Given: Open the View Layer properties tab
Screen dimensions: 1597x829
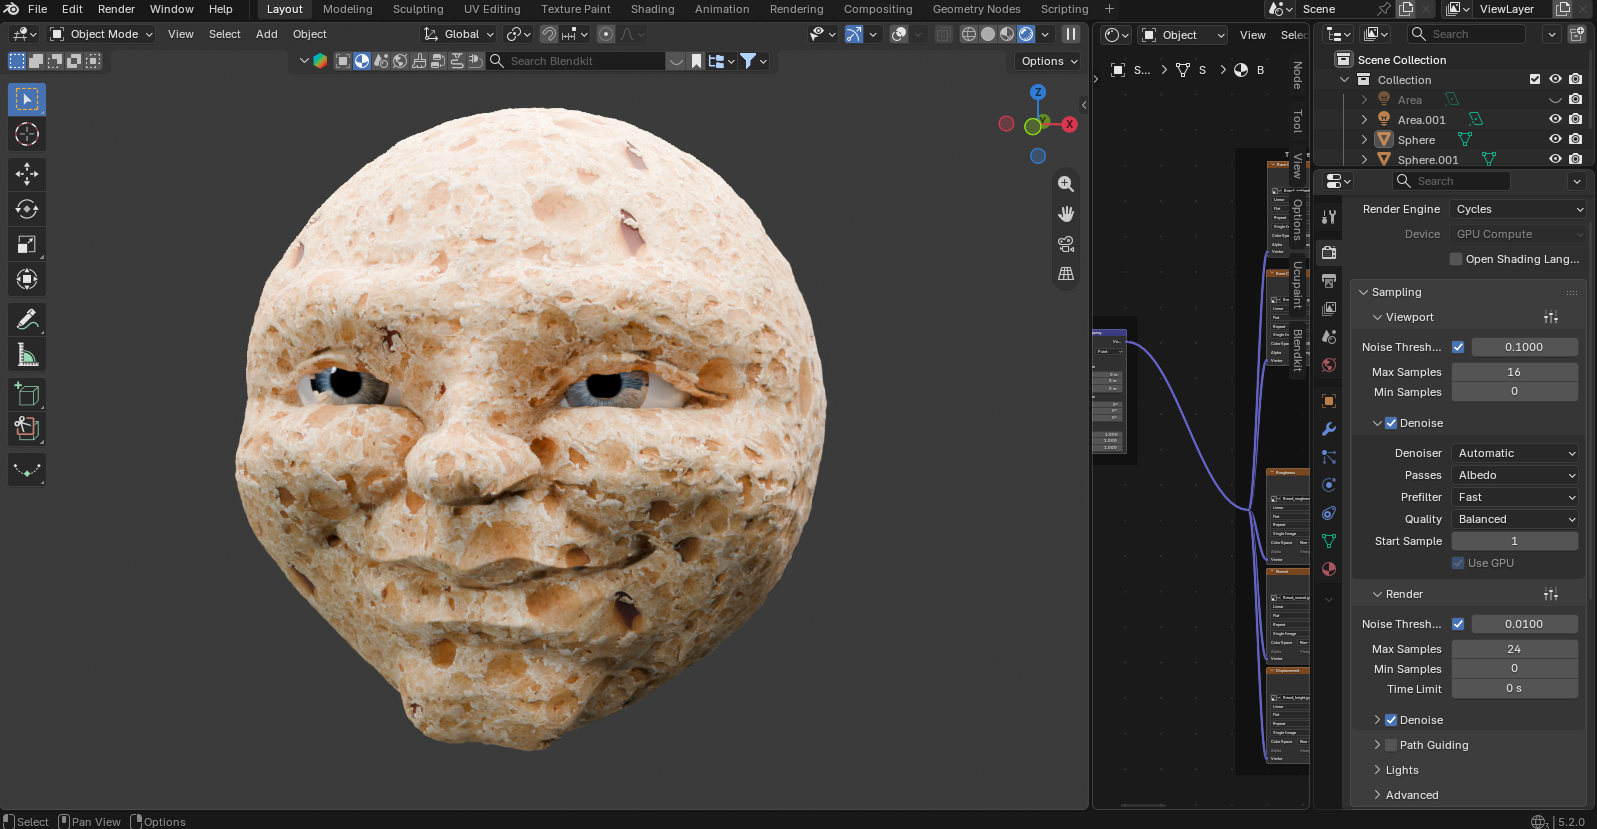Looking at the screenshot, I should [1329, 309].
